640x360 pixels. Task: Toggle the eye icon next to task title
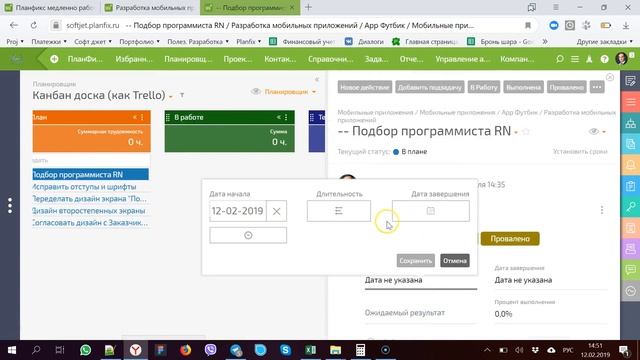594,131
